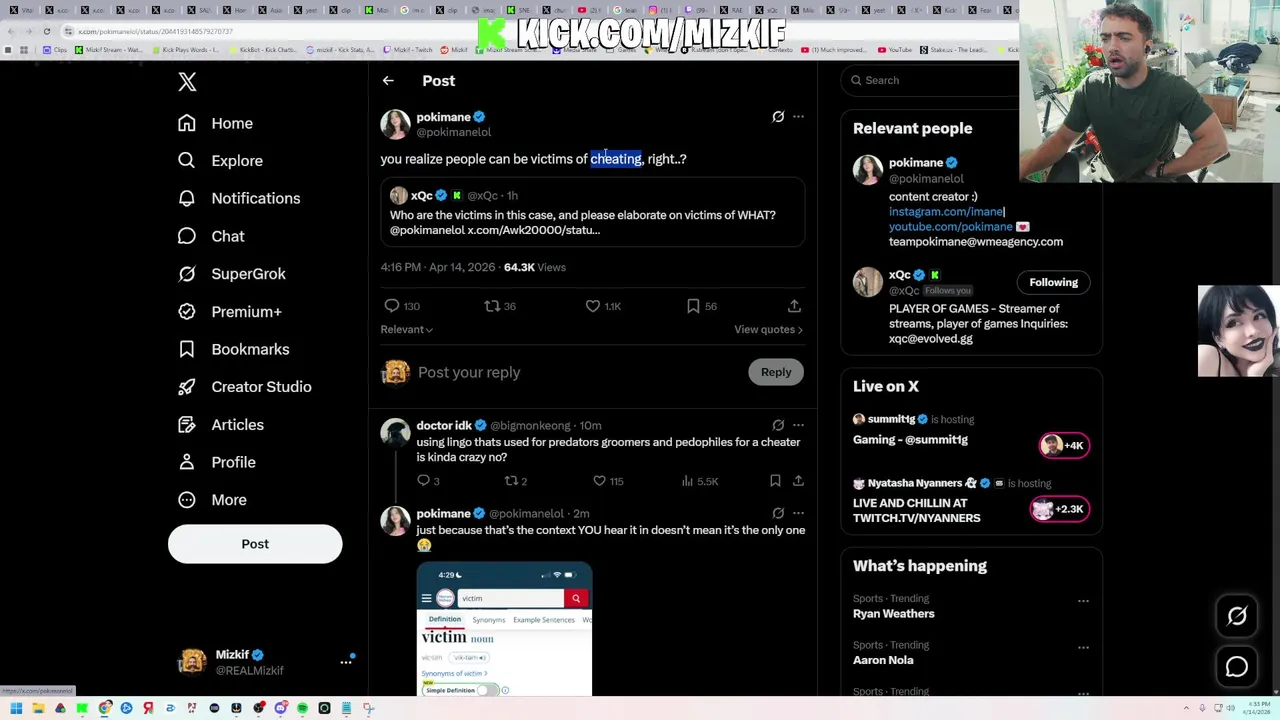Click the Reply button
Image resolution: width=1280 pixels, height=720 pixels.
pyautogui.click(x=776, y=372)
